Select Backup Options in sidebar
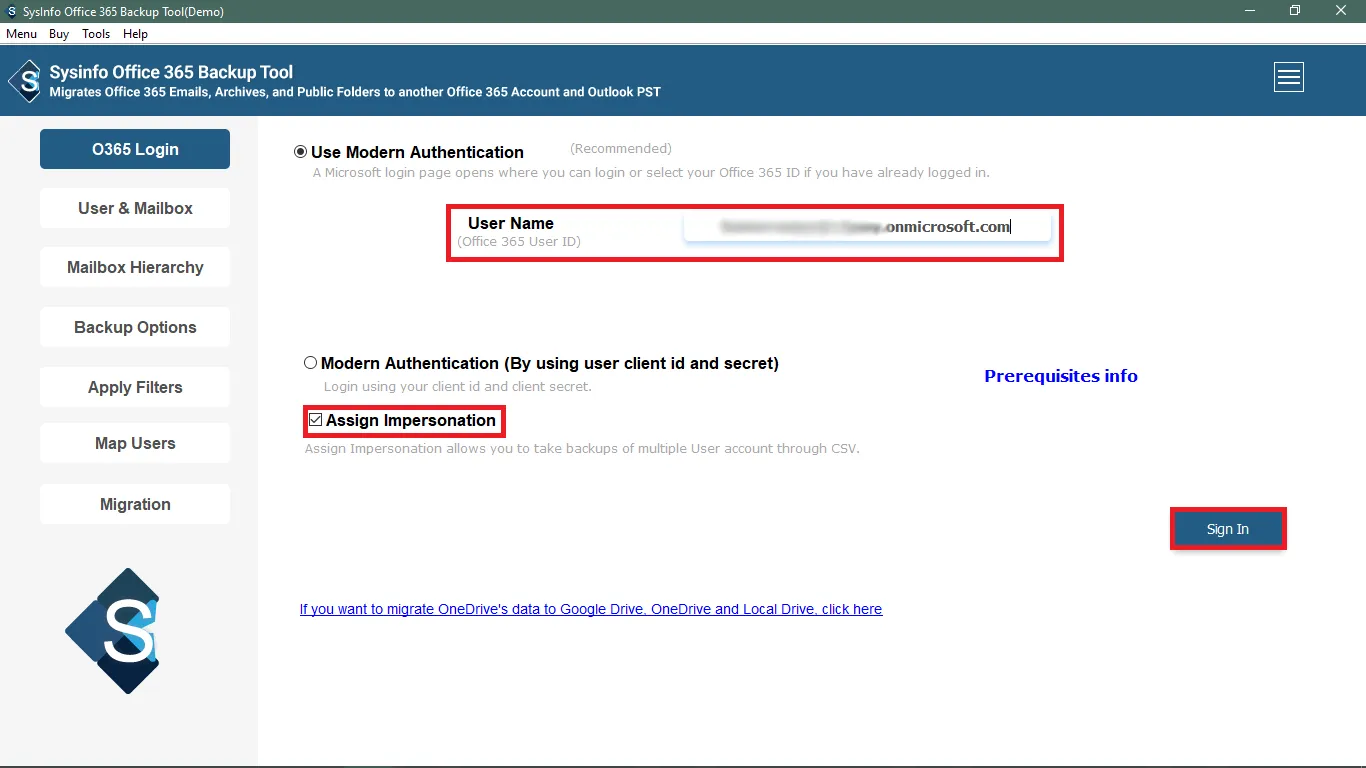The image size is (1366, 768). tap(135, 327)
